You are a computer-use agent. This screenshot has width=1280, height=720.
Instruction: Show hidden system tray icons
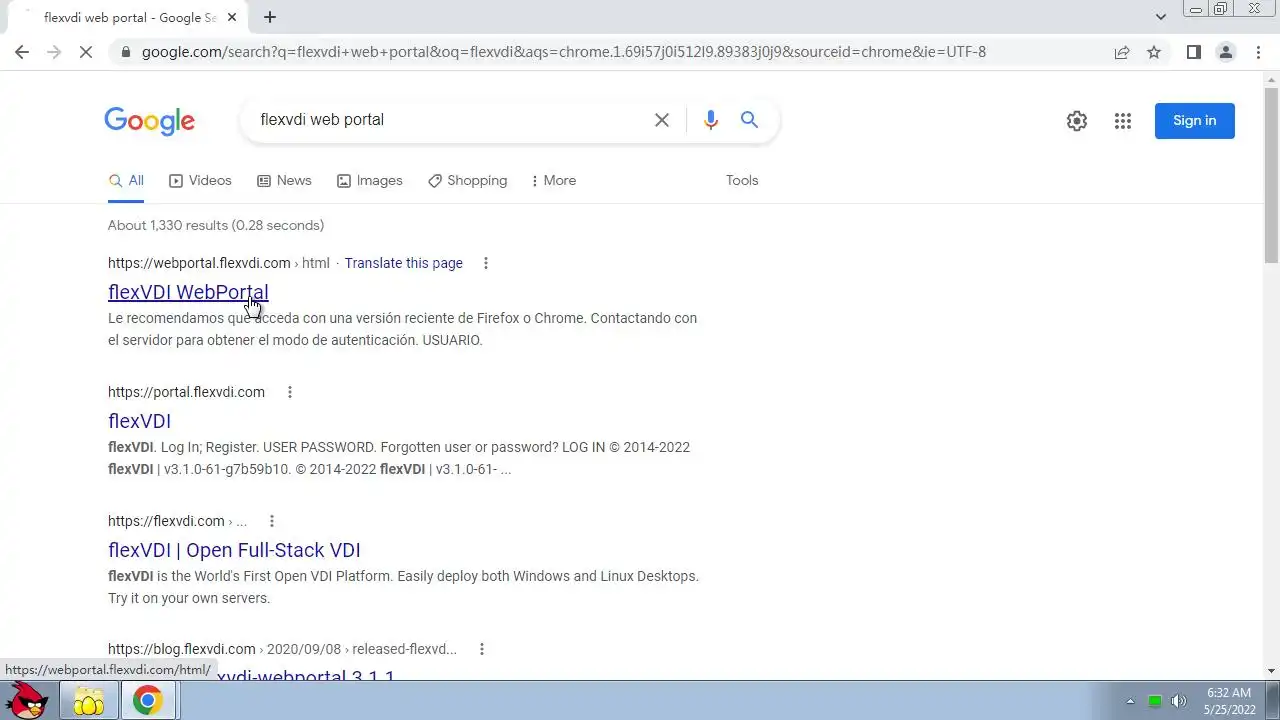1130,701
